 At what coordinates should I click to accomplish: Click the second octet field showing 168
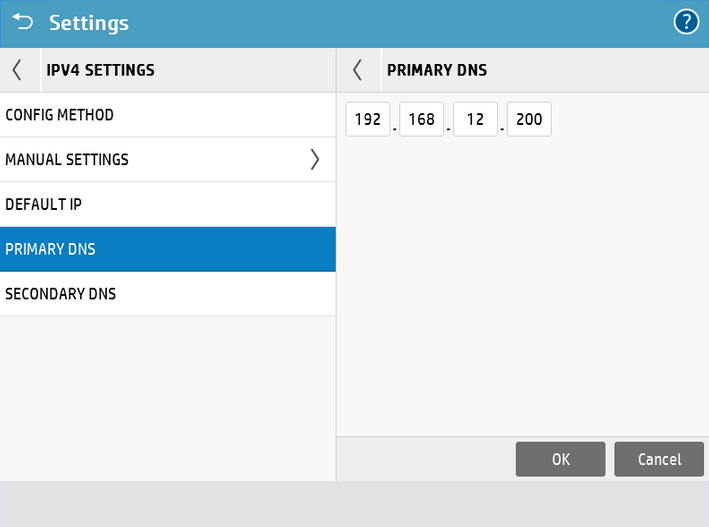pos(421,120)
